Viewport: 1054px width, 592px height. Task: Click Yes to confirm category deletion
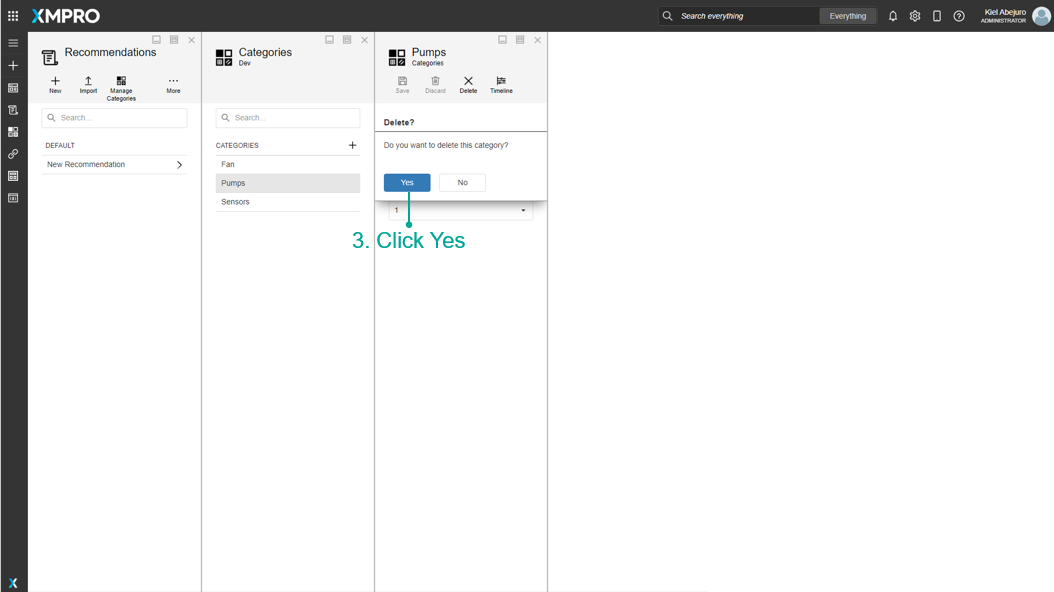(x=407, y=183)
